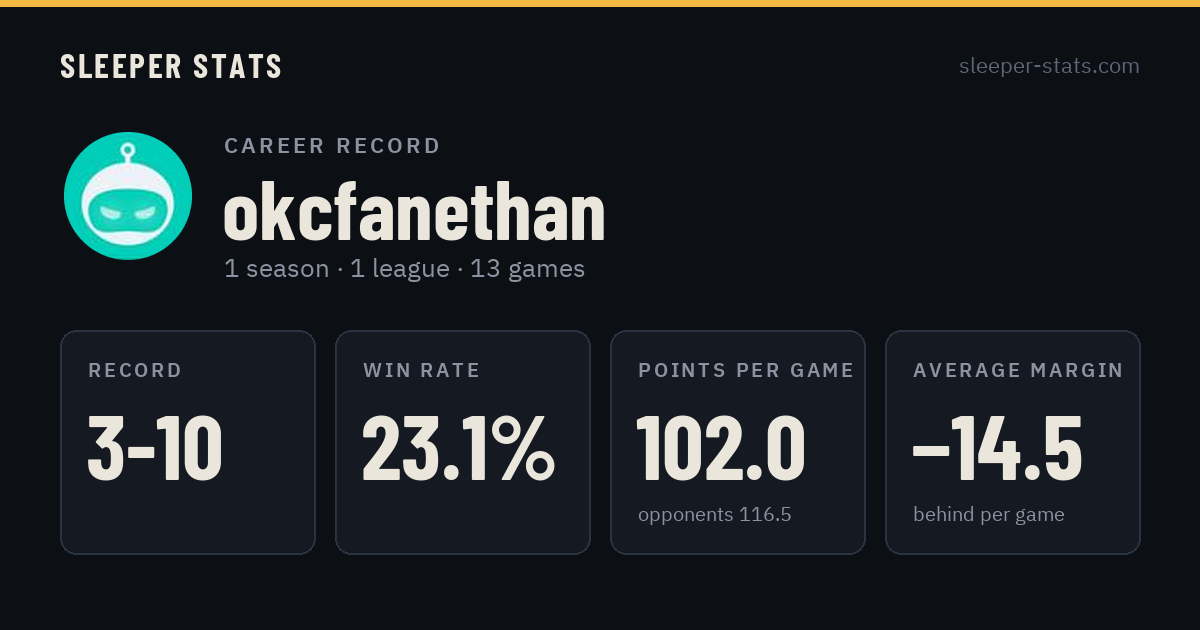Open the Points Per Game card
The image size is (1200, 630).
click(738, 442)
